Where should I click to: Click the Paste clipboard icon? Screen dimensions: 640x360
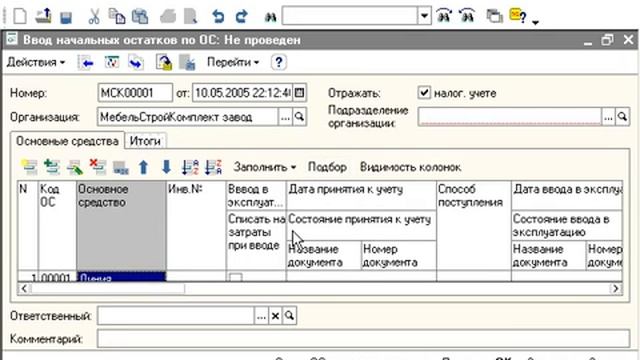(x=140, y=16)
